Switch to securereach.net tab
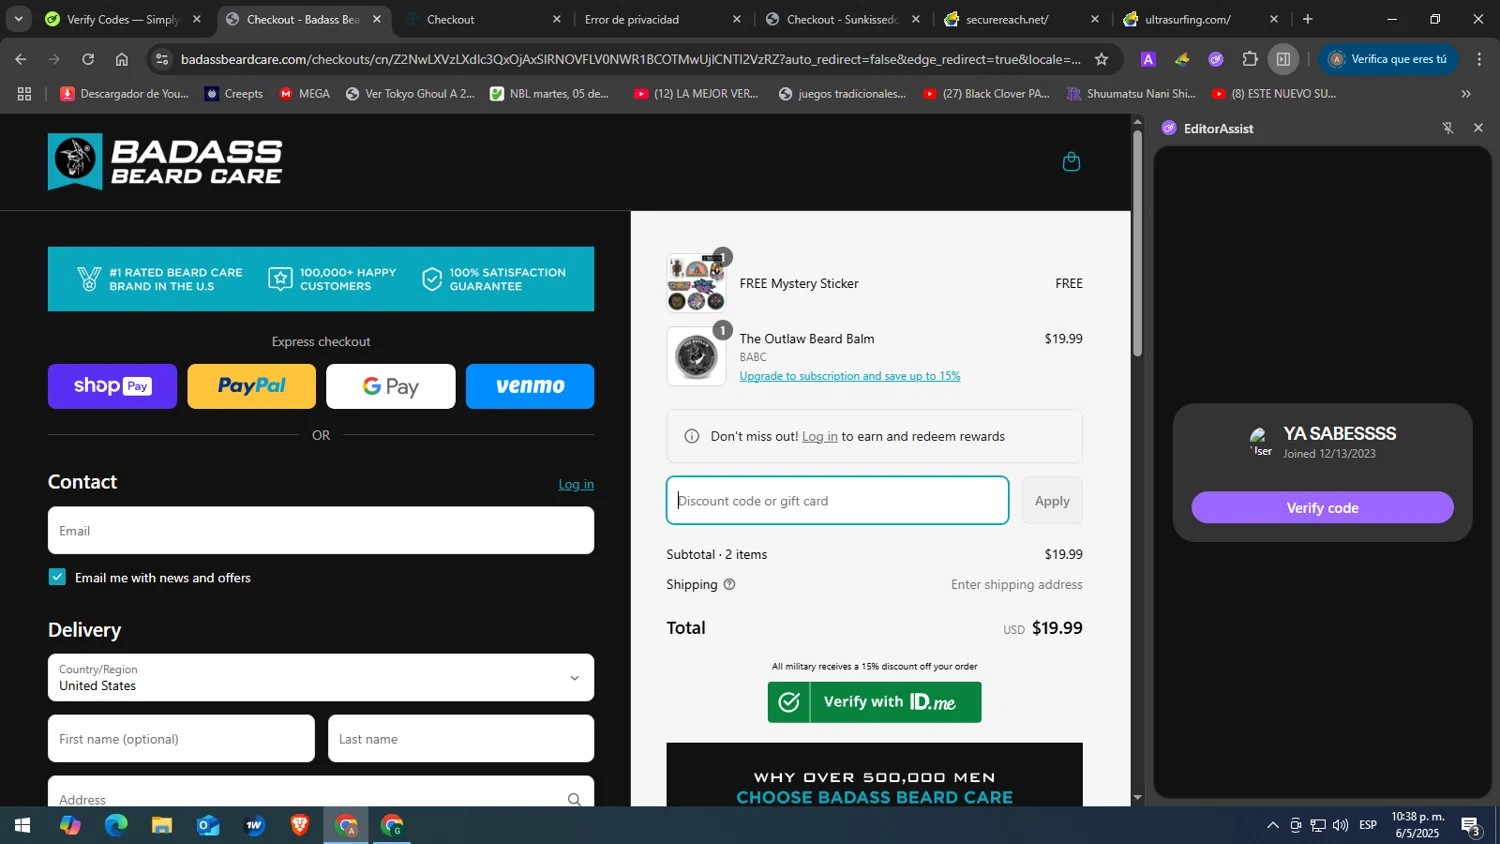 (x=1020, y=19)
